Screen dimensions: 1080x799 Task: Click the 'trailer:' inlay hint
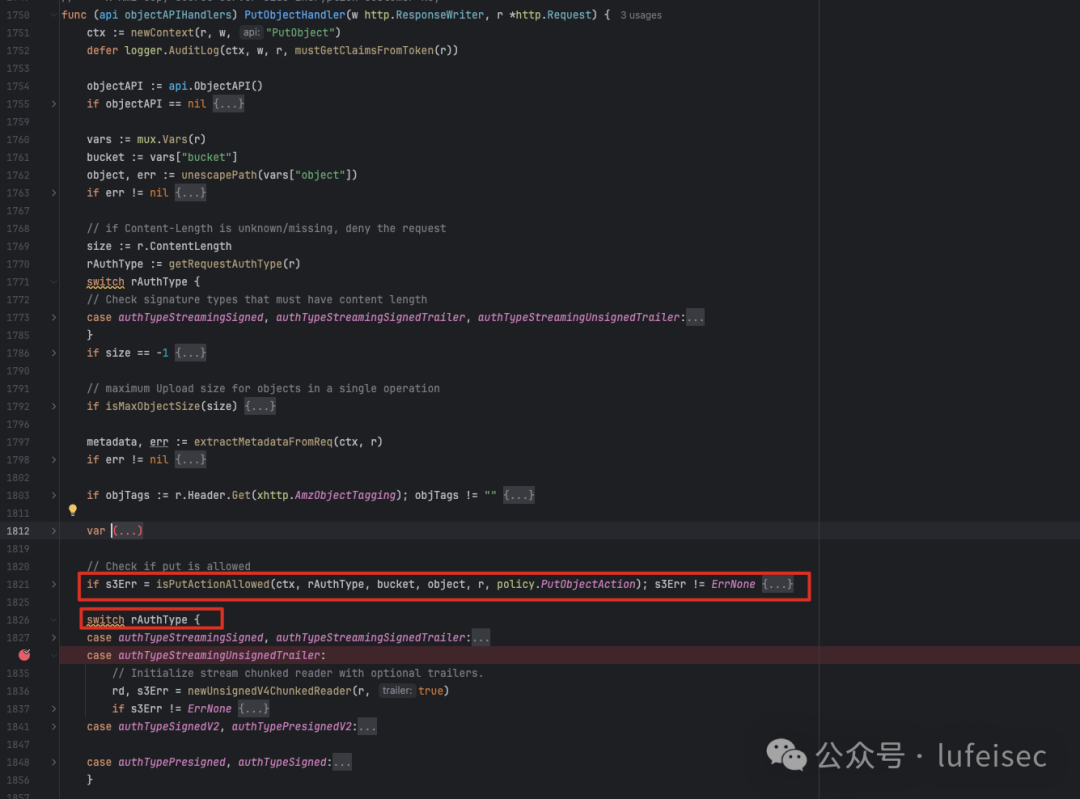click(397, 691)
